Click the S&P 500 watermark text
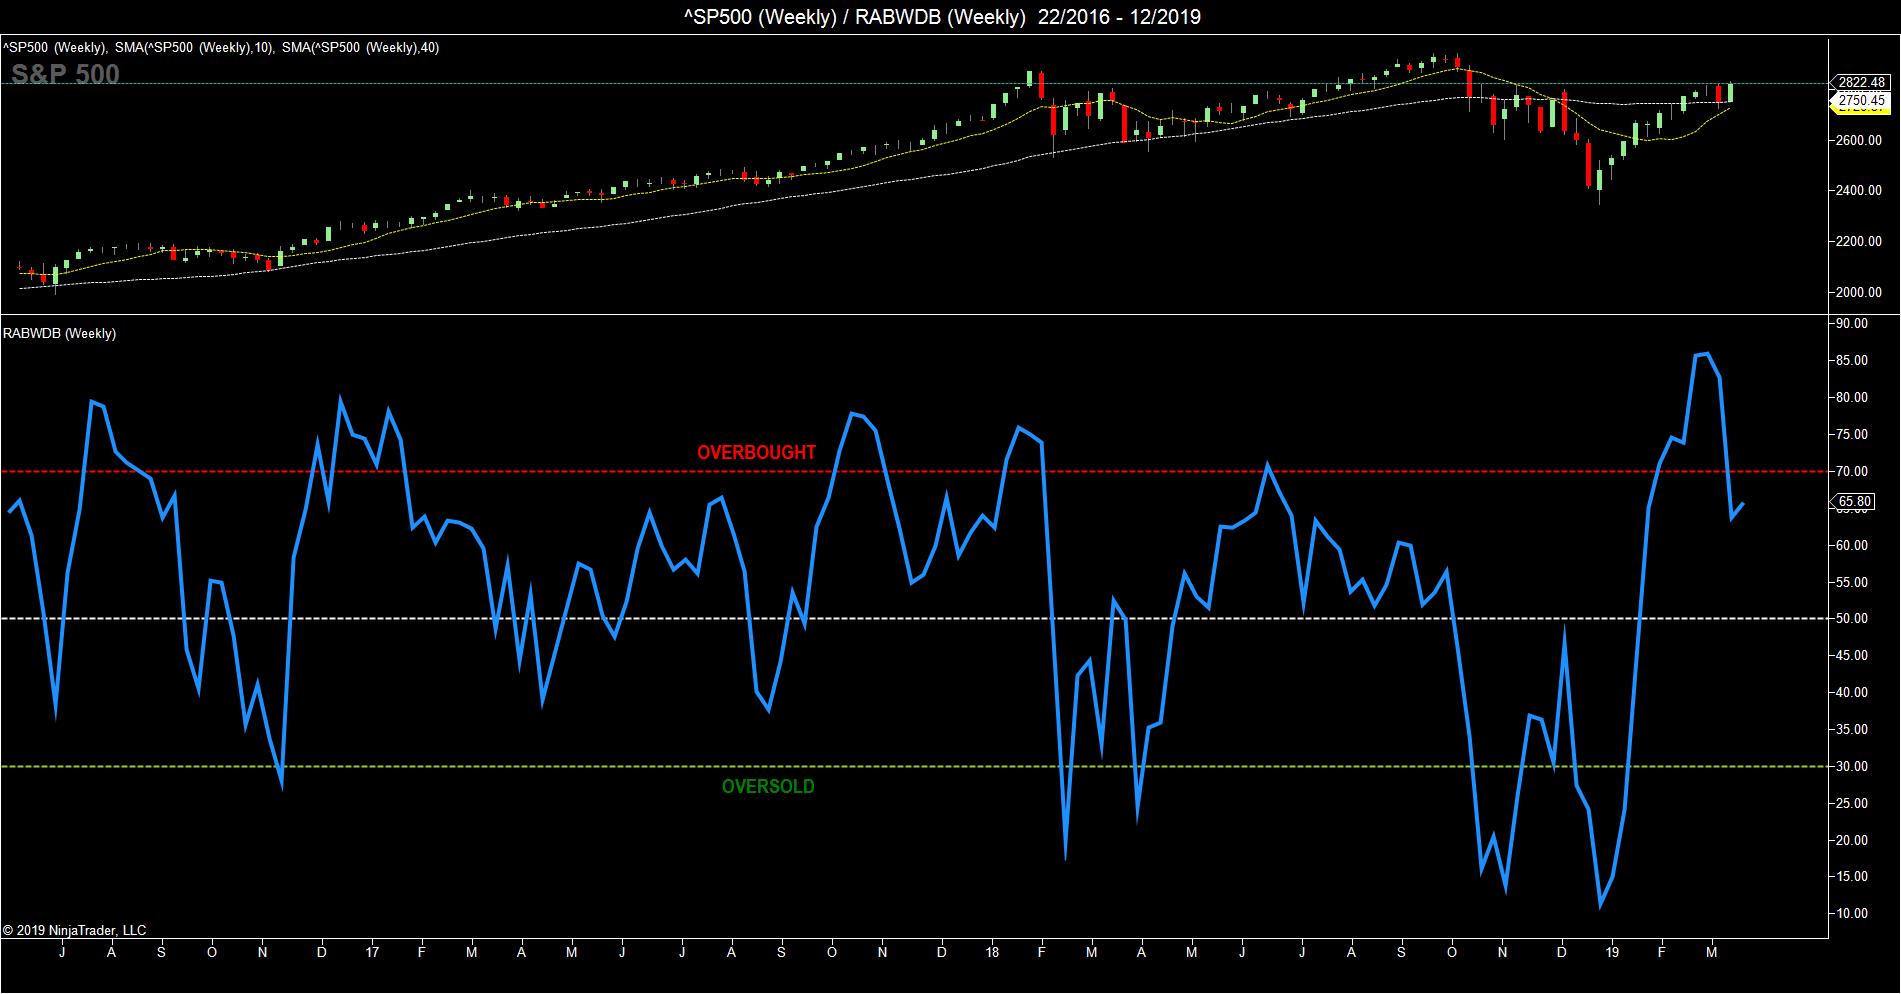This screenshot has width=1901, height=994. 66,74
